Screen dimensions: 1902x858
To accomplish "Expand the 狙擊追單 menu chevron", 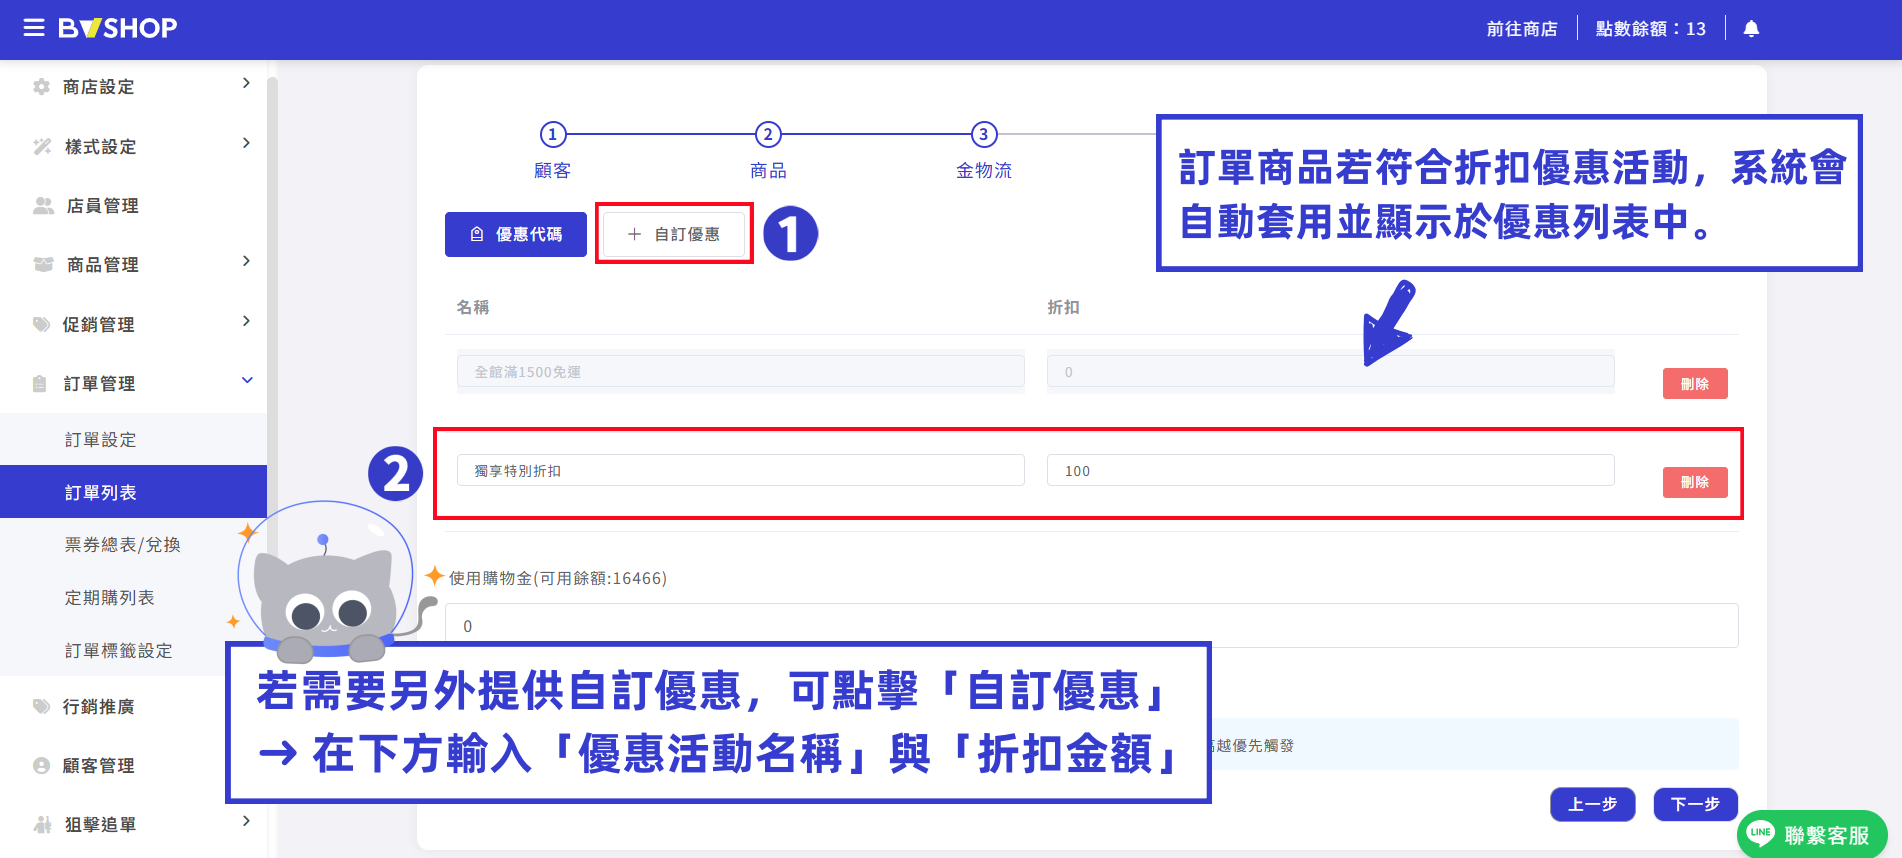I will [246, 821].
